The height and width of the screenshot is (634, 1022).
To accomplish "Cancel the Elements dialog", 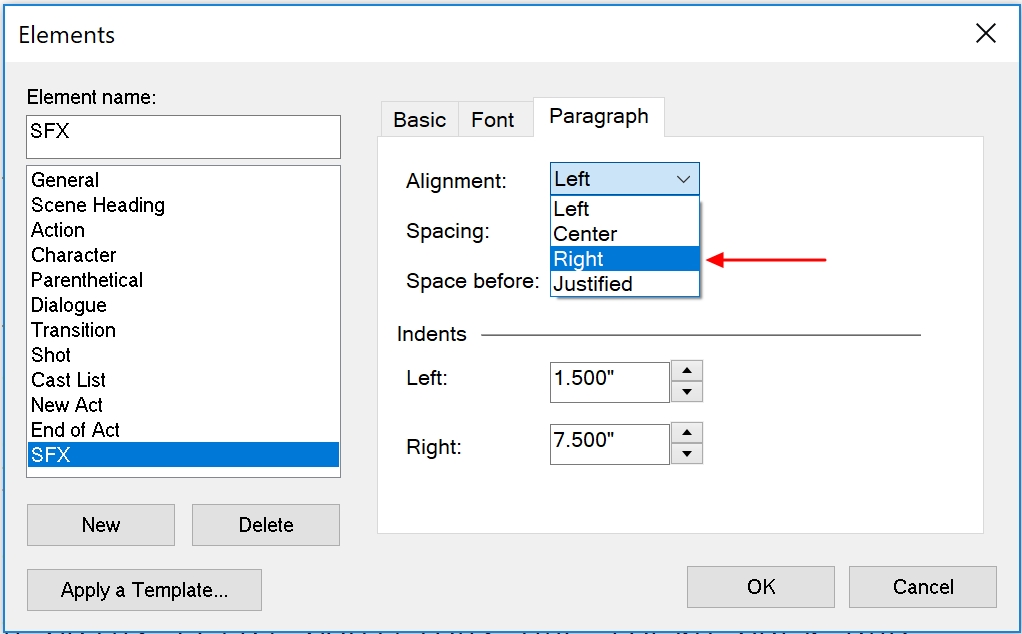I will pos(923,586).
